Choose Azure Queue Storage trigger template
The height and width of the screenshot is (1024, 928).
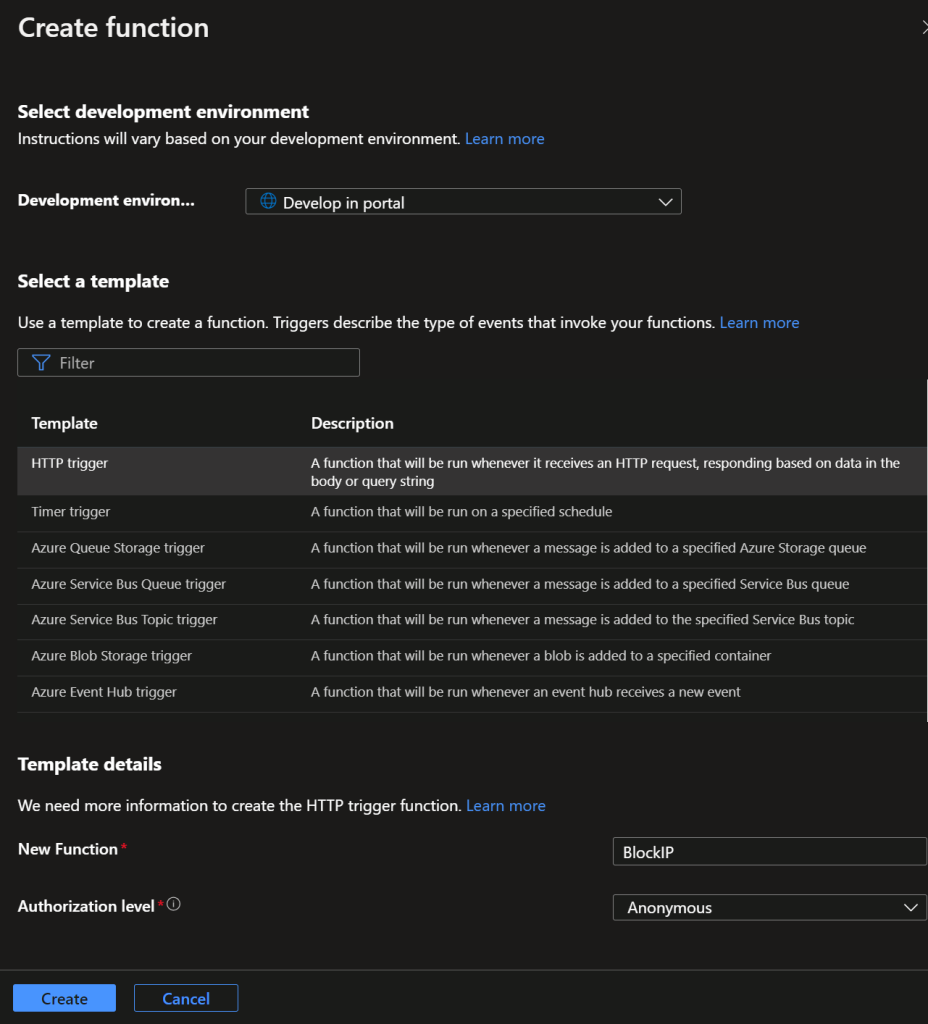(x=118, y=548)
